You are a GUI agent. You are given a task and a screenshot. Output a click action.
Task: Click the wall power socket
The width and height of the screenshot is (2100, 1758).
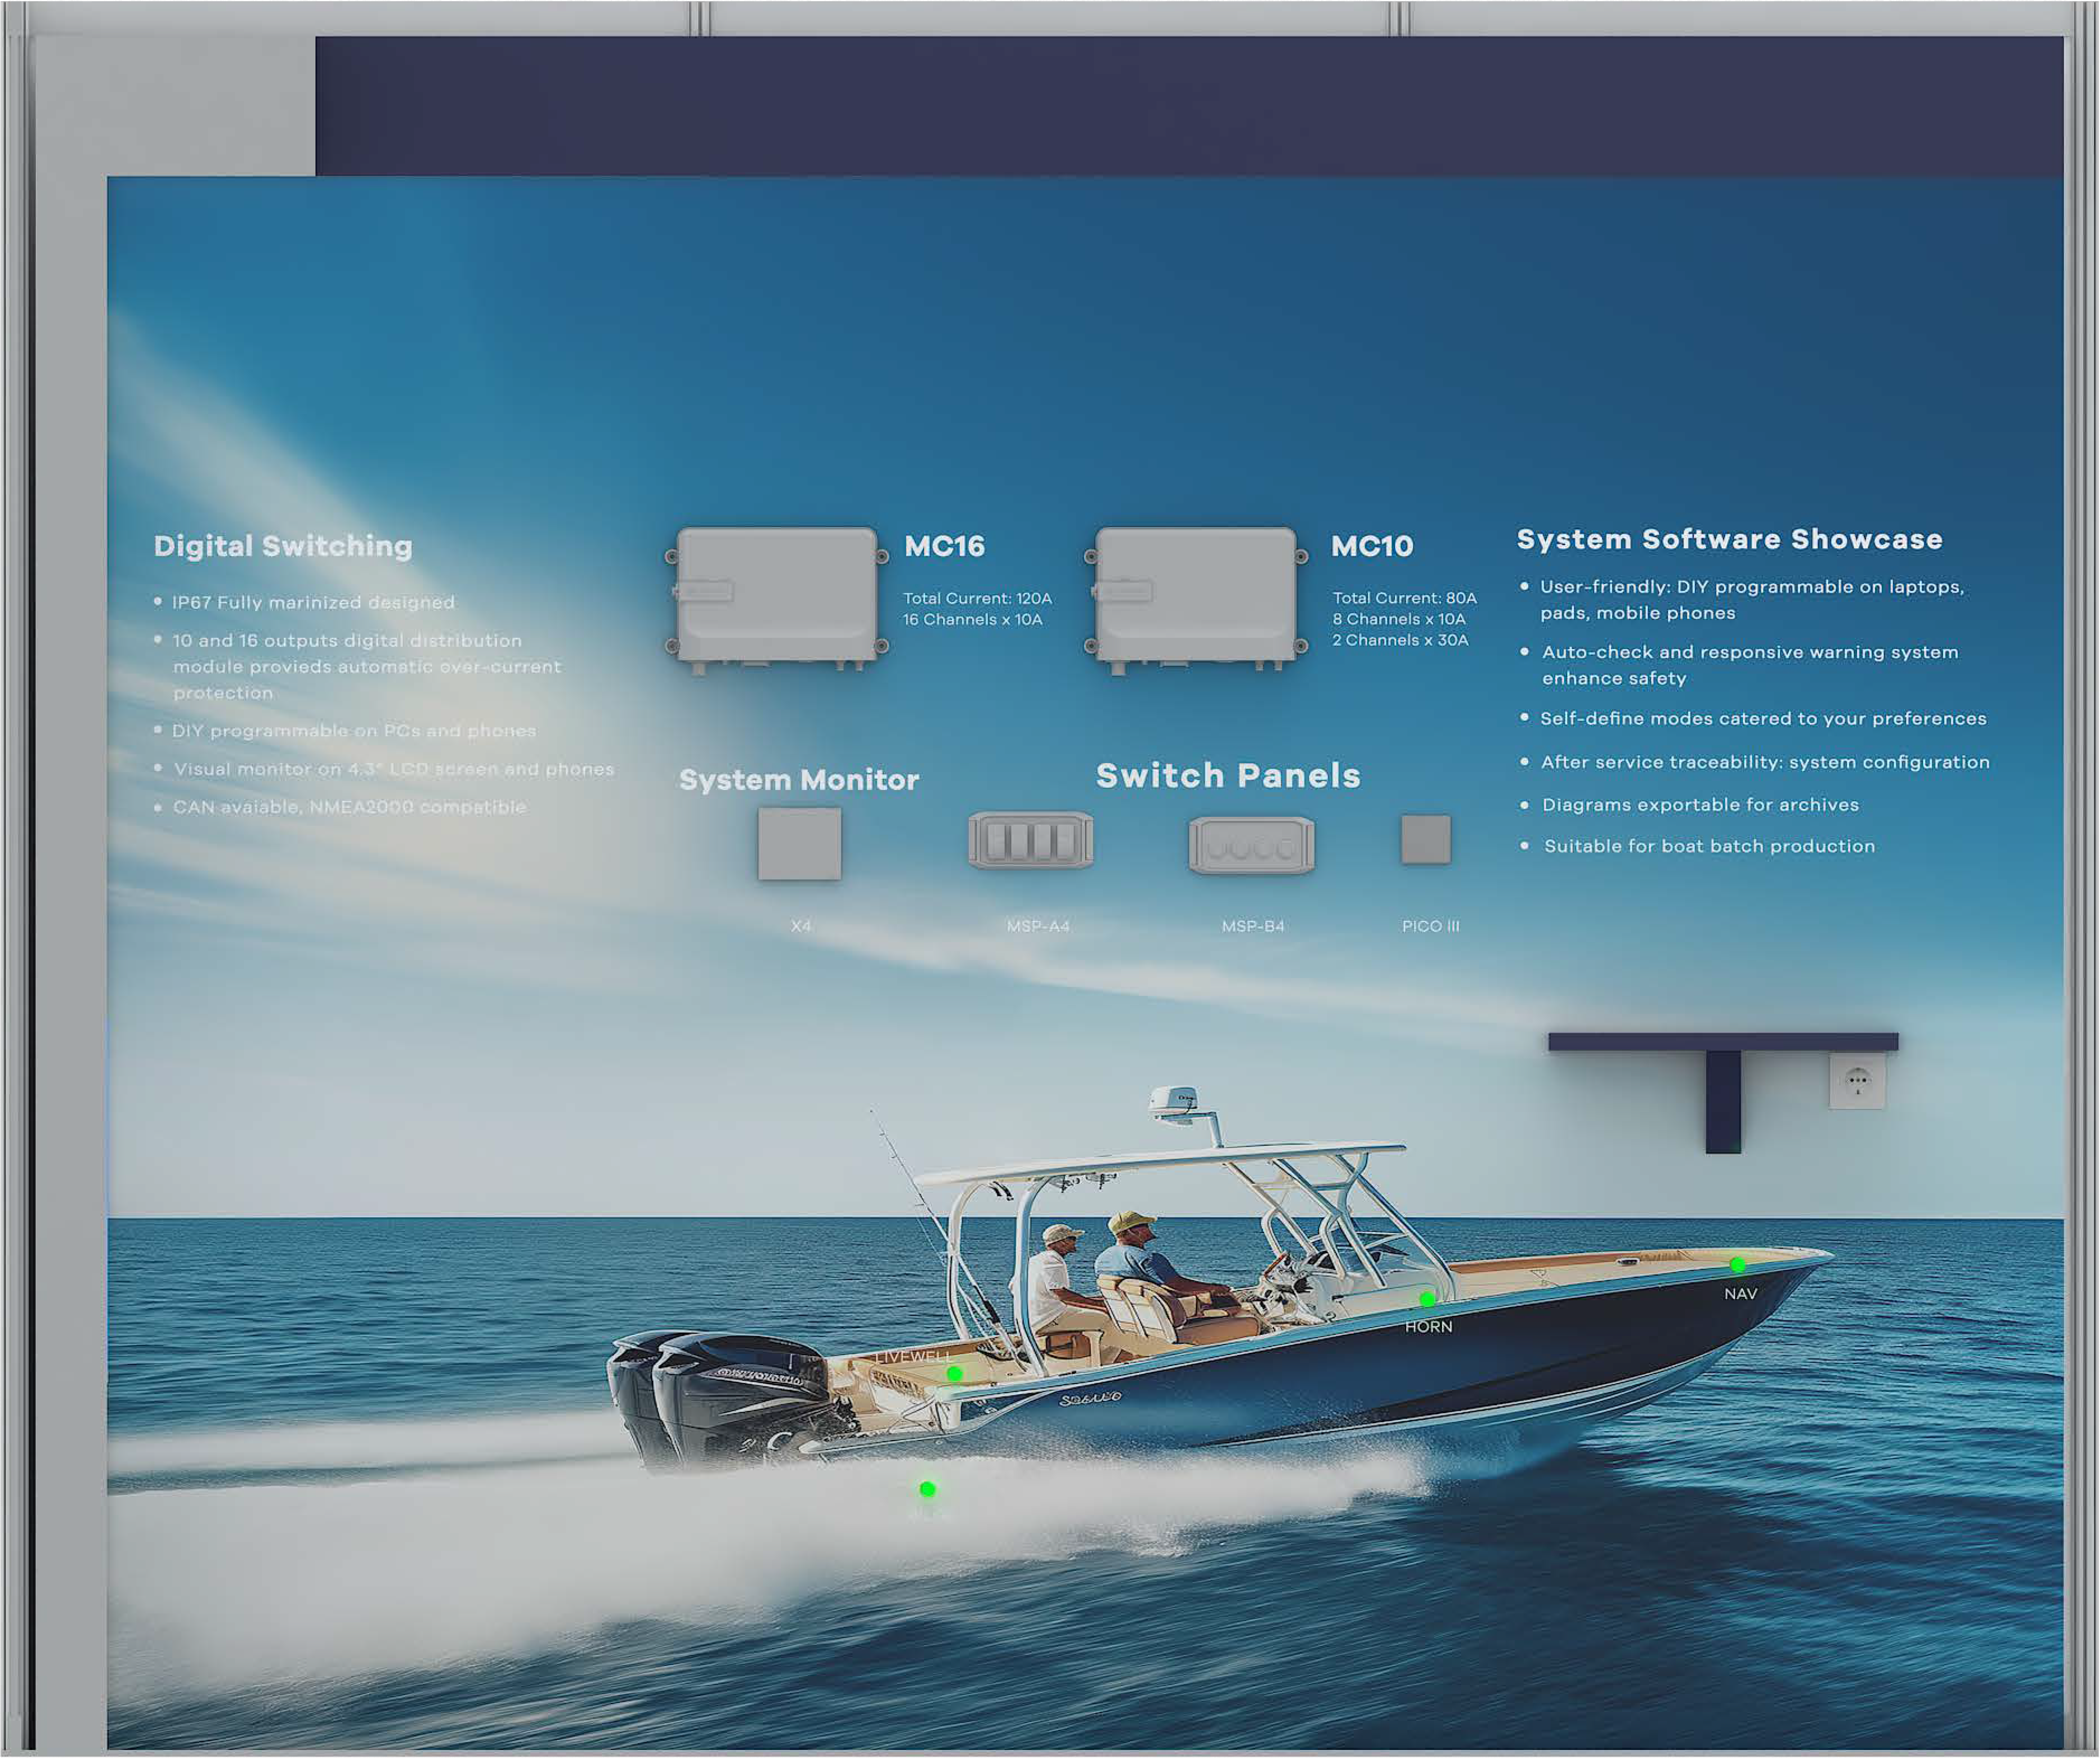[1857, 1081]
